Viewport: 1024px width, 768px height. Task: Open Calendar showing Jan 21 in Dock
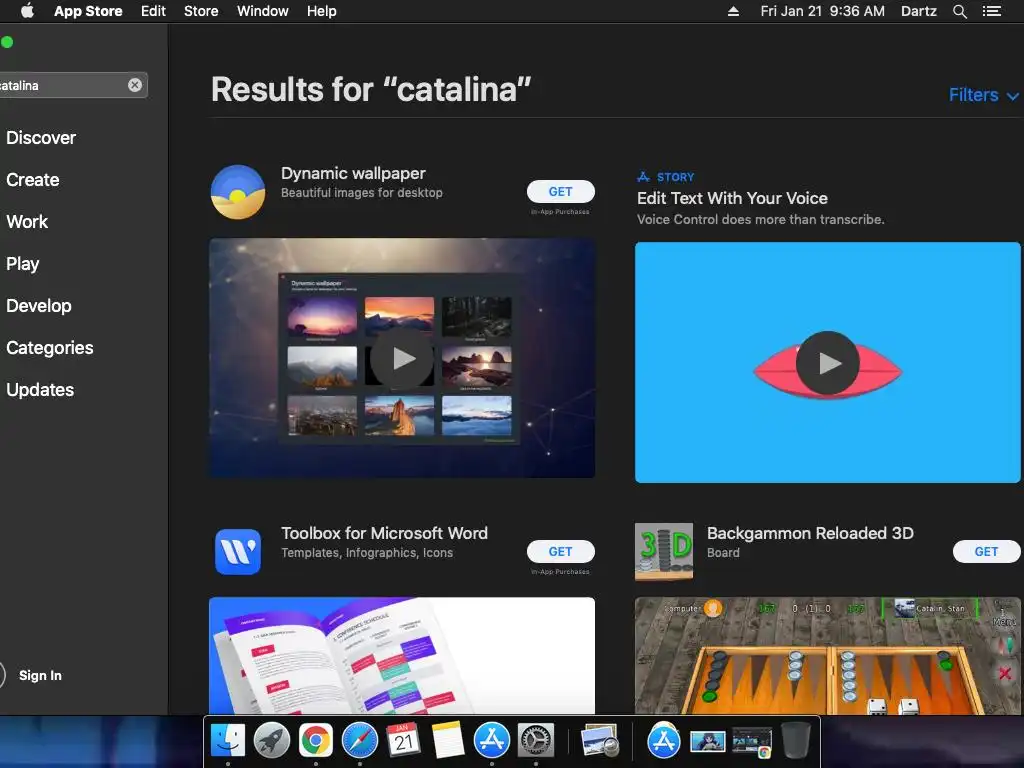click(x=404, y=741)
